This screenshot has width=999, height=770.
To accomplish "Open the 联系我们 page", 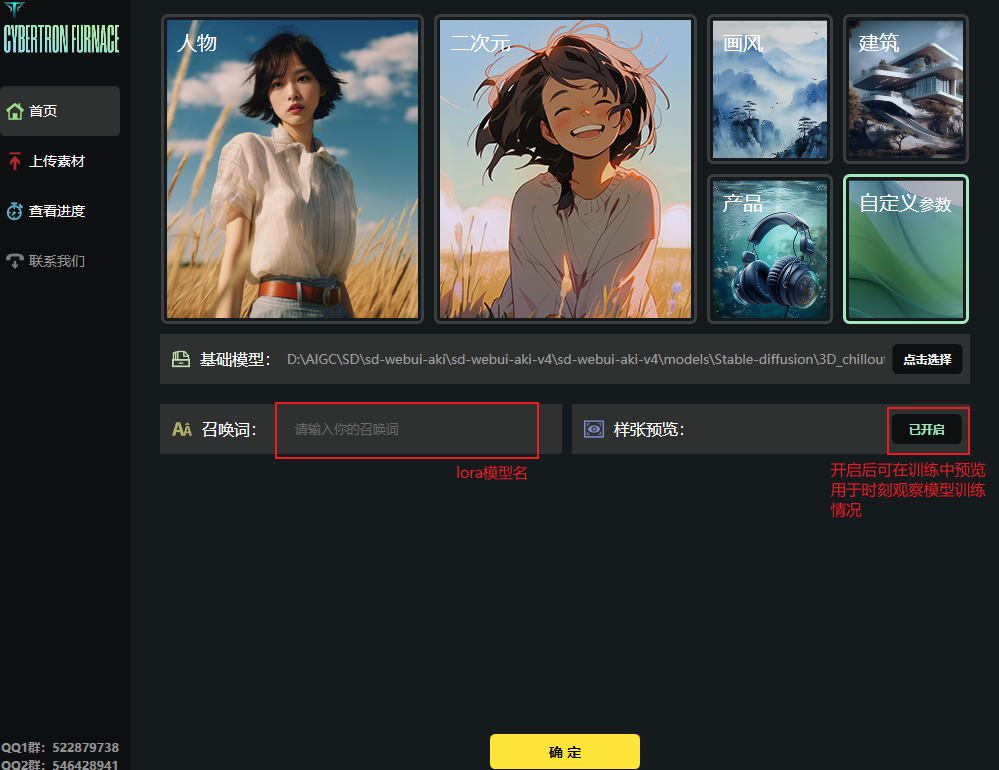I will click(x=58, y=261).
